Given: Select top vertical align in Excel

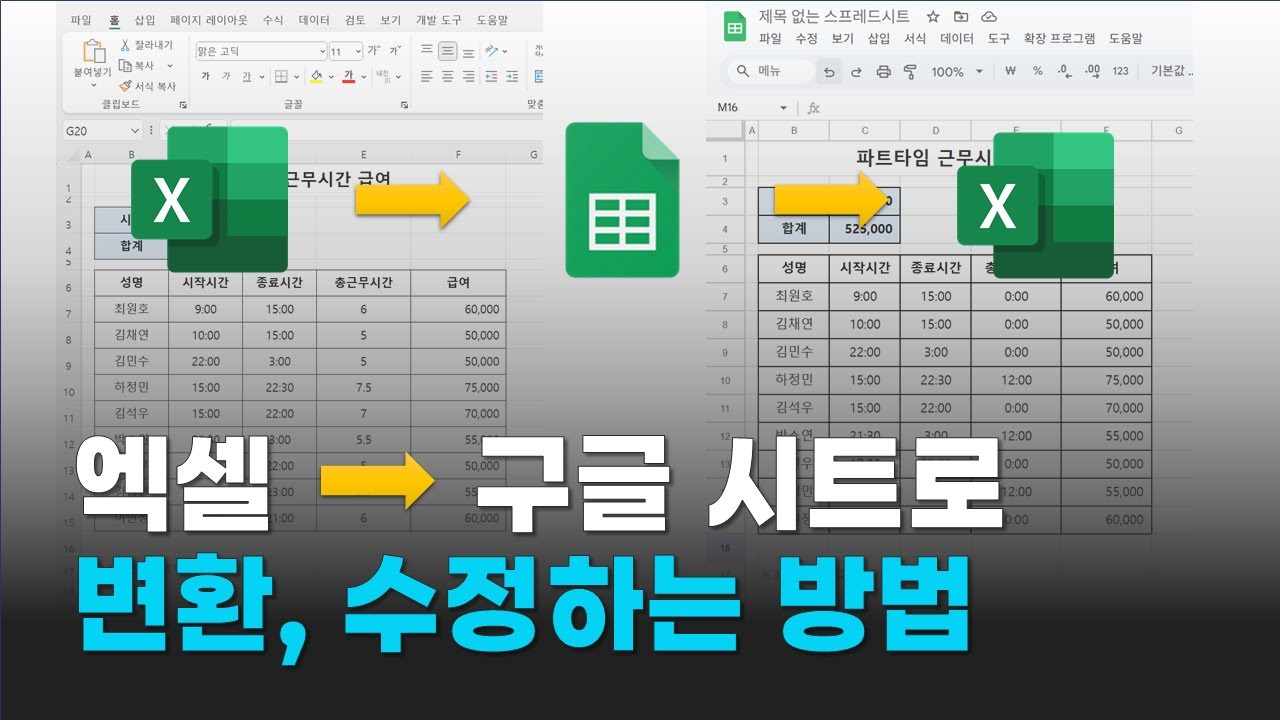Looking at the screenshot, I should pyautogui.click(x=427, y=50).
